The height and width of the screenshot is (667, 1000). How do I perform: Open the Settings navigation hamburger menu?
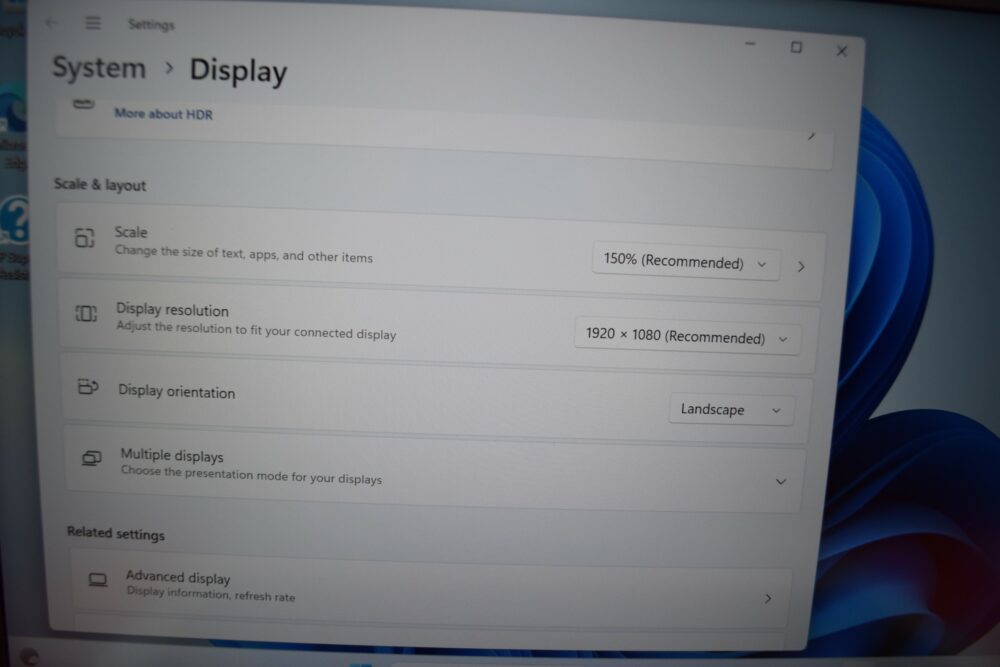[93, 23]
